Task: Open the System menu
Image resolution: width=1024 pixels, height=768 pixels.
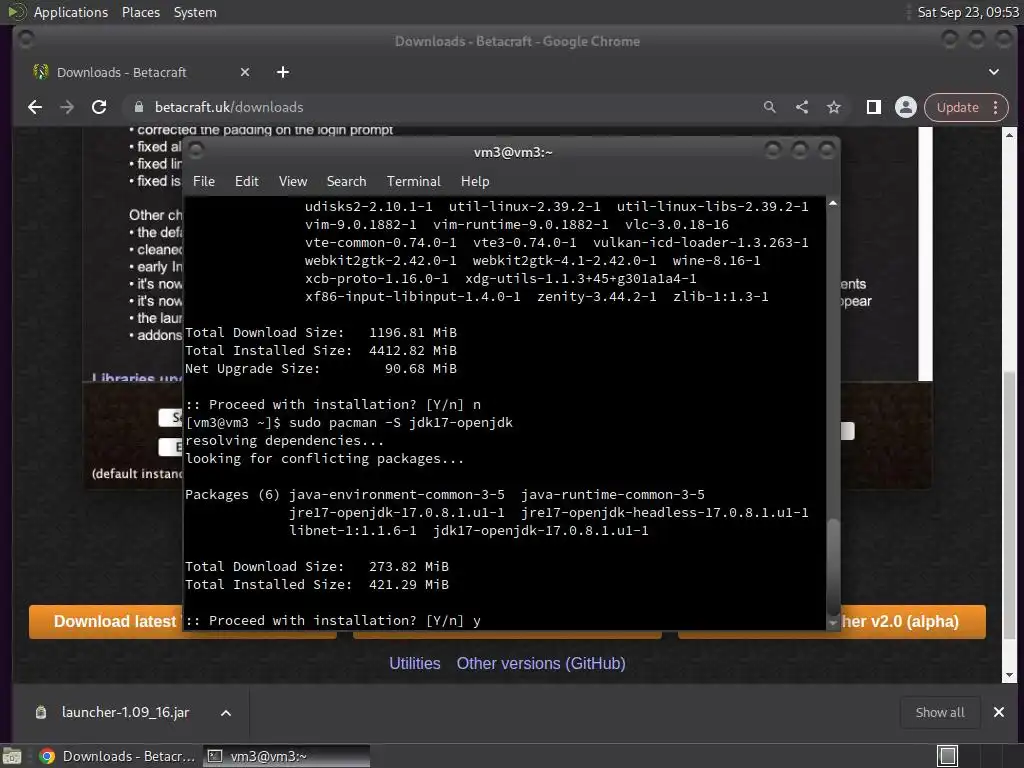Action: point(195,12)
